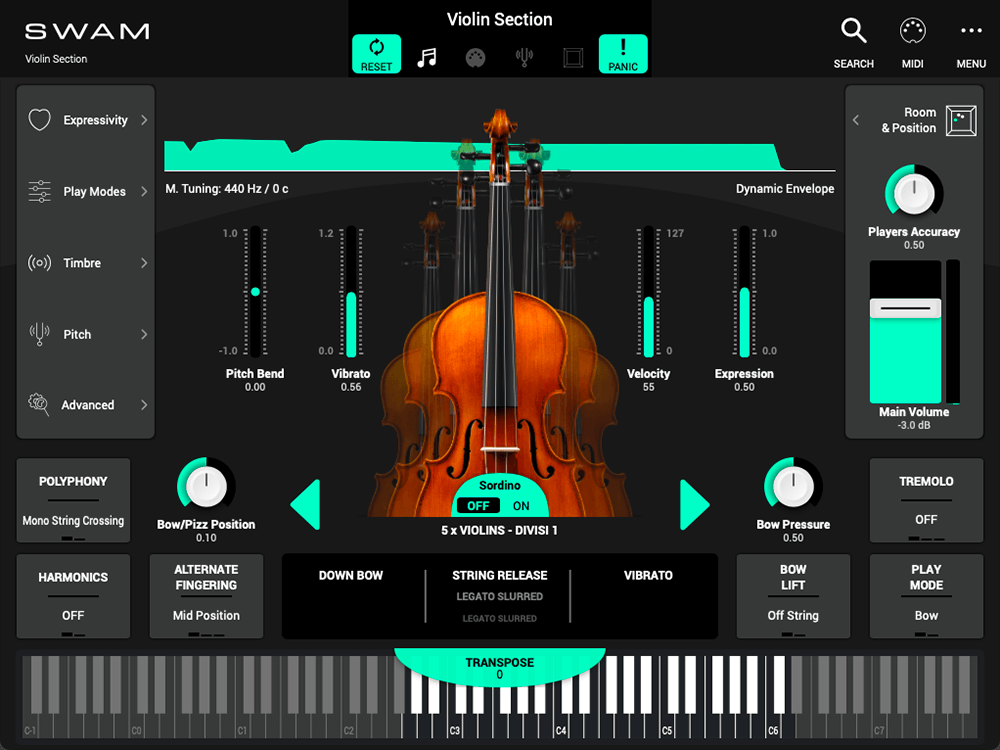Viewport: 1000px width, 750px height.
Task: Click the PANIC button
Action: click(x=623, y=54)
